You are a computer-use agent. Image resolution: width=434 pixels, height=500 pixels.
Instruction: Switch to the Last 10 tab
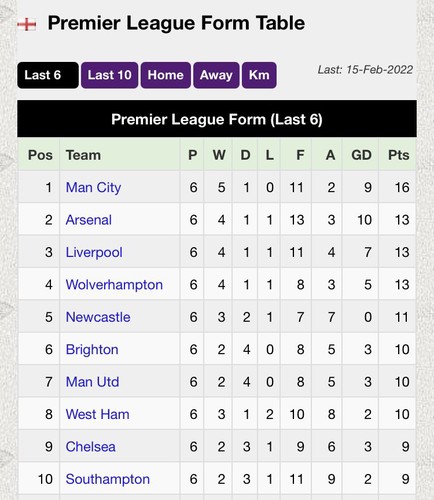[x=109, y=75]
